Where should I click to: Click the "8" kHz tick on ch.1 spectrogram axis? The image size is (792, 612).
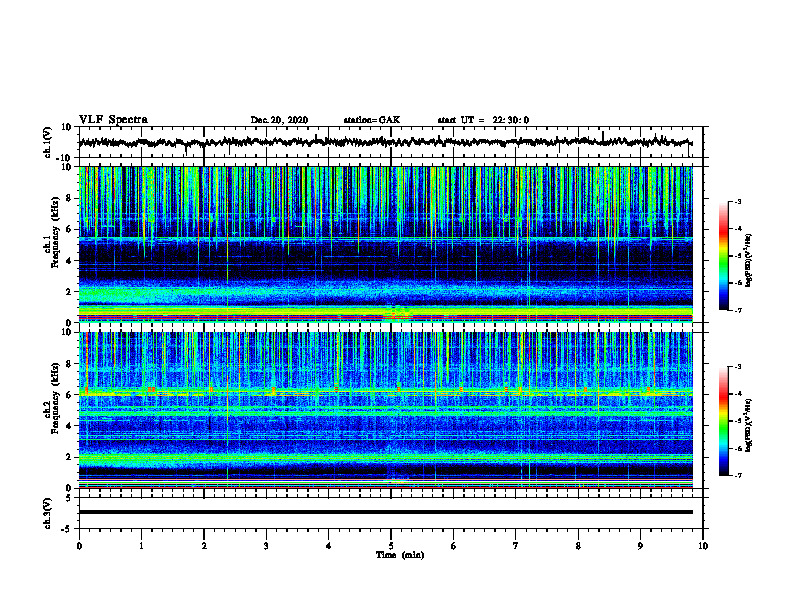(69, 198)
